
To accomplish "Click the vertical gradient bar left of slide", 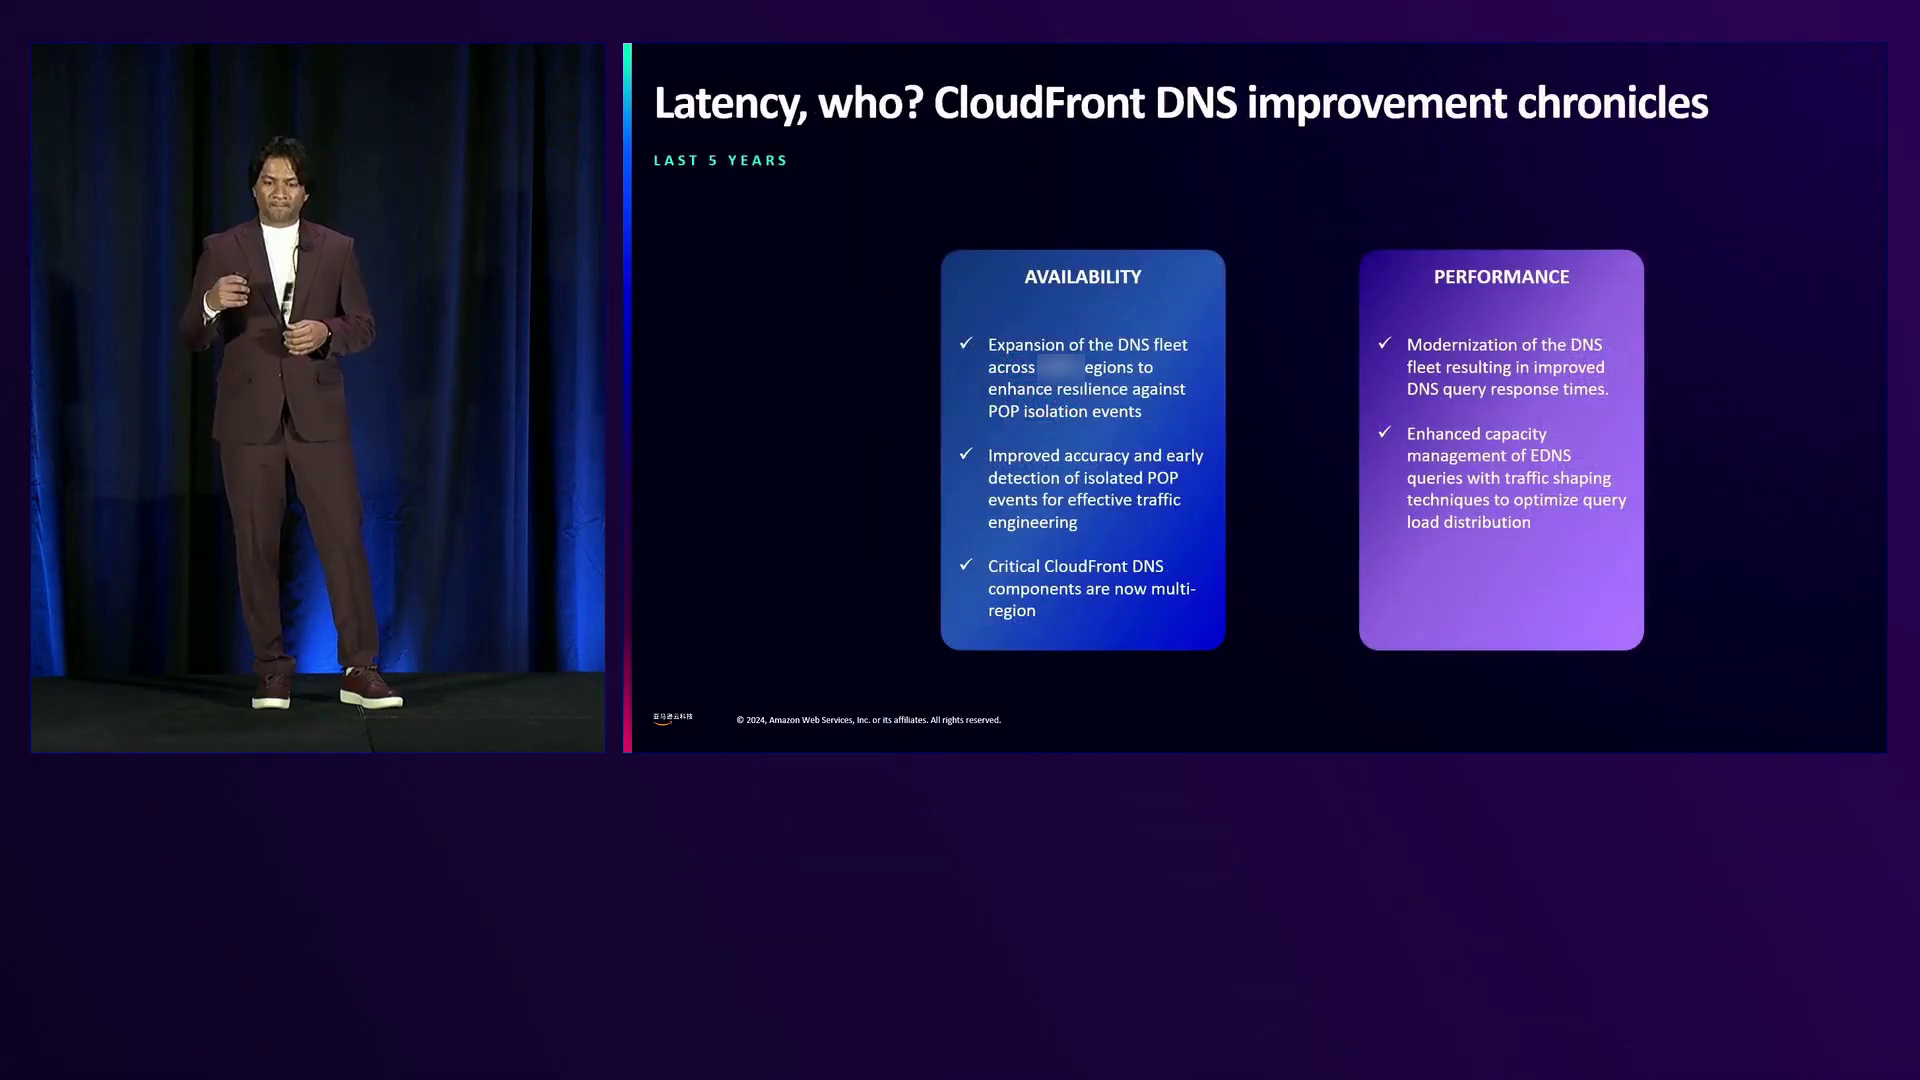I will pyautogui.click(x=627, y=397).
